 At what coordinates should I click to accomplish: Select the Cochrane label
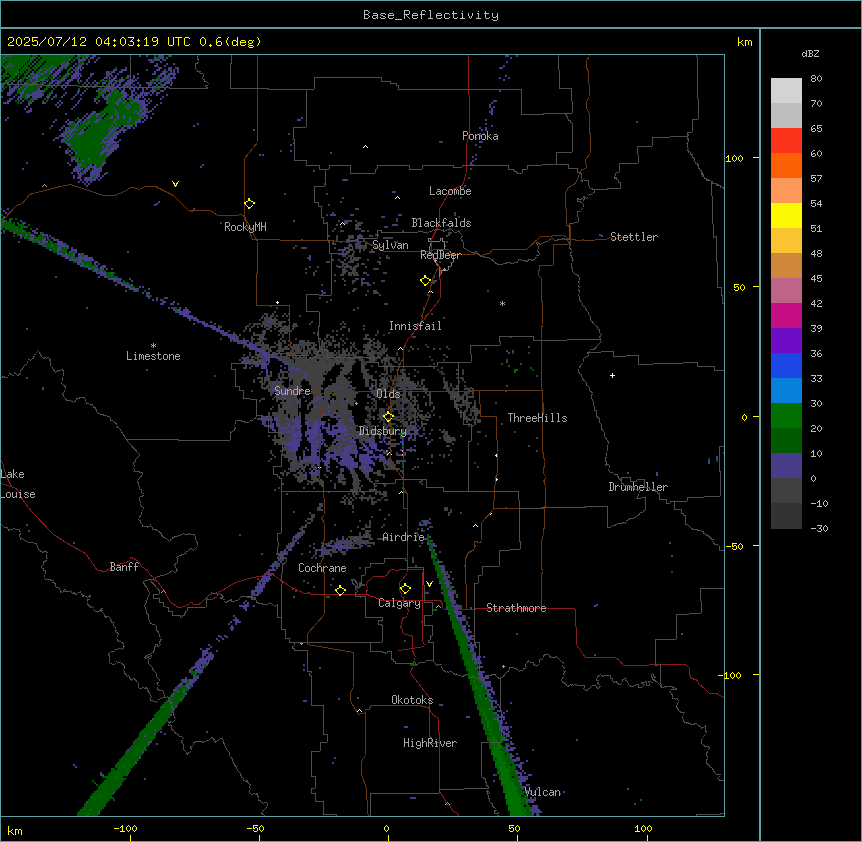pos(322,568)
